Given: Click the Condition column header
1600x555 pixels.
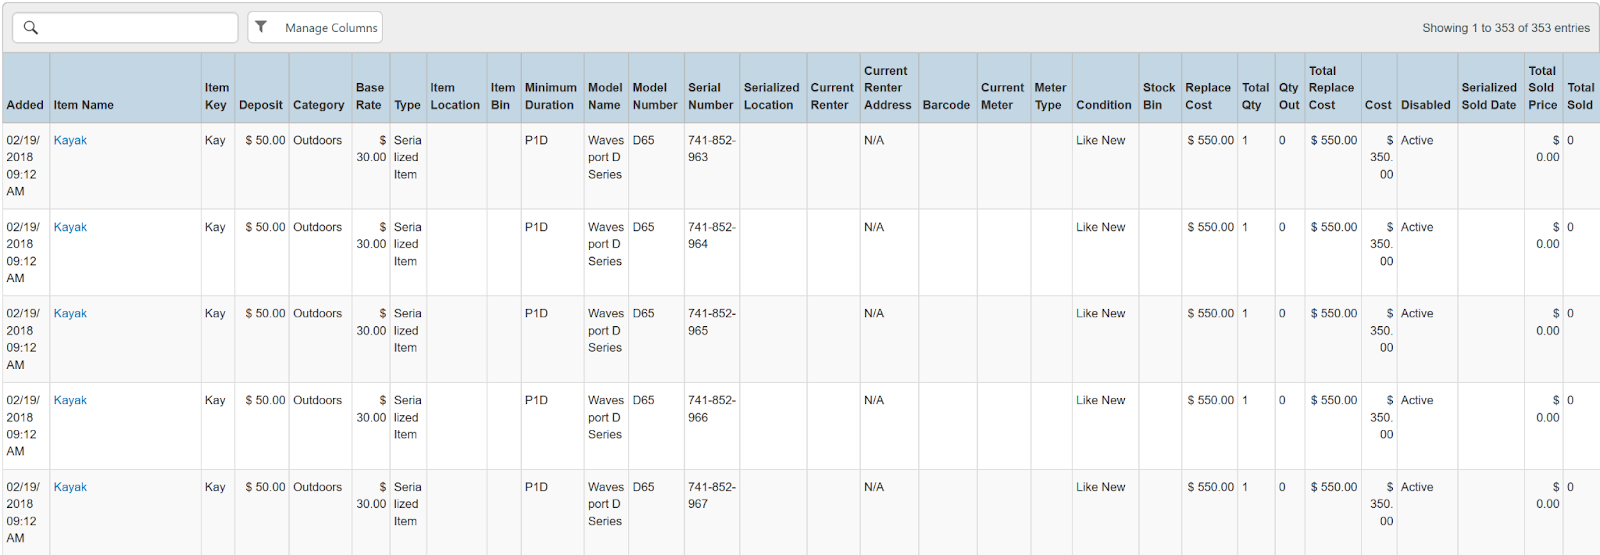Looking at the screenshot, I should tap(1103, 105).
